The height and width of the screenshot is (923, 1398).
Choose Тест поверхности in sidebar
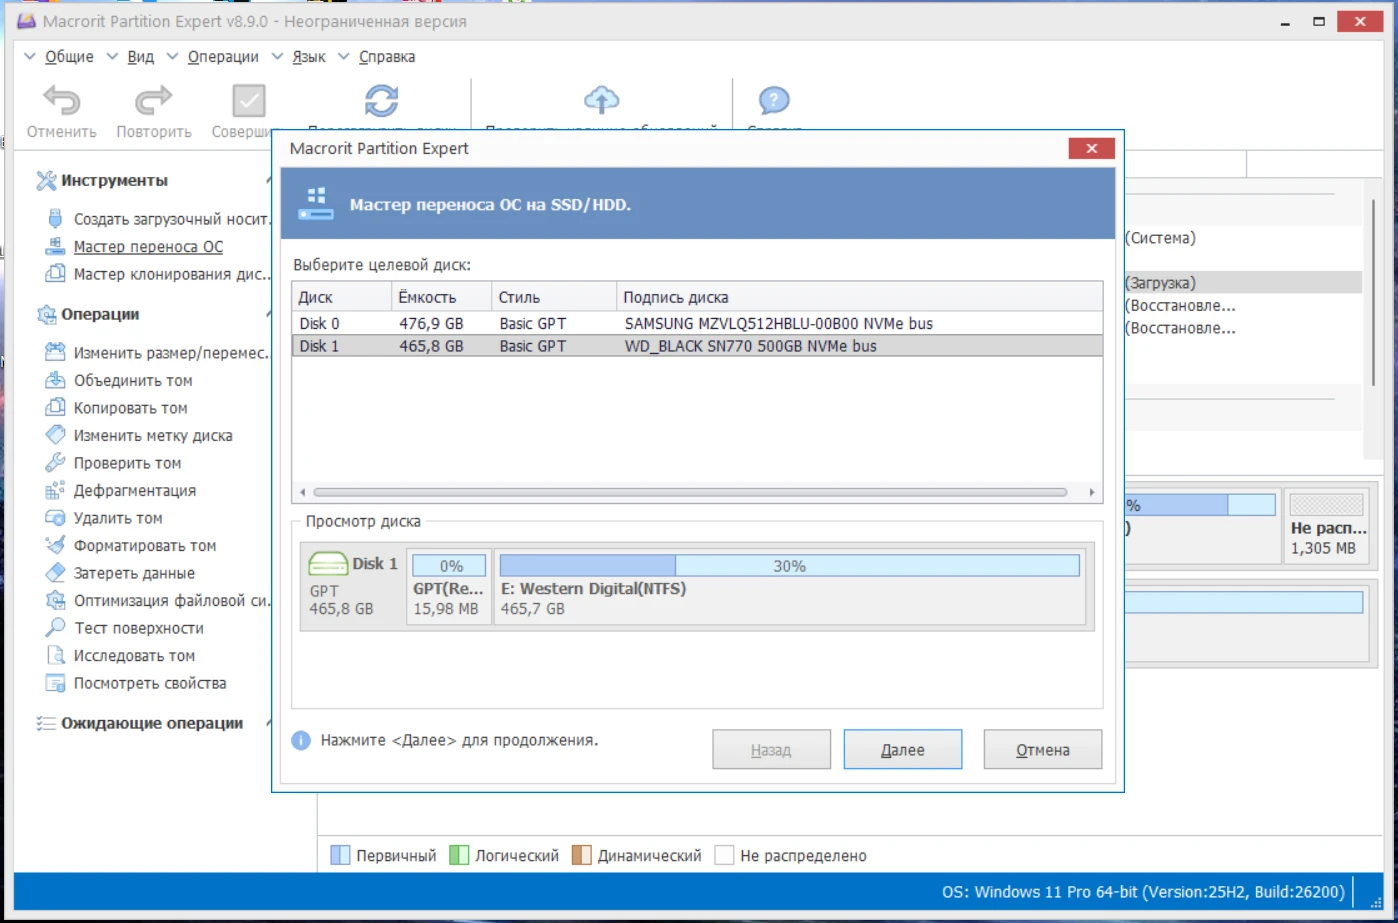tap(138, 629)
